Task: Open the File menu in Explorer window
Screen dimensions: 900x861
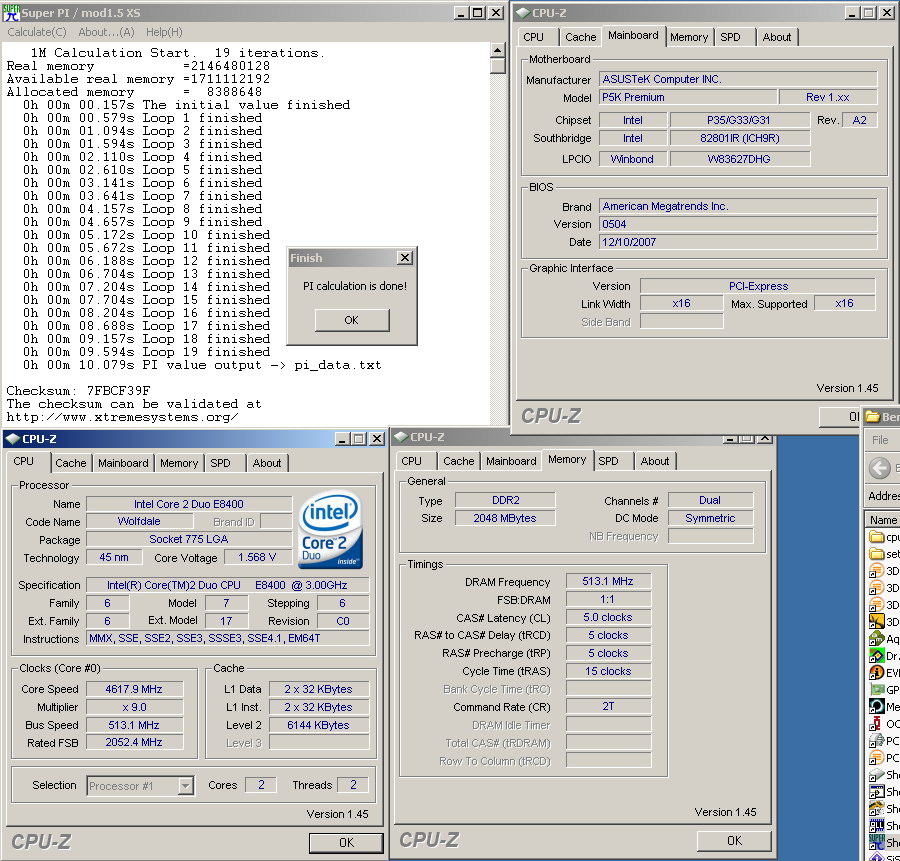Action: [x=880, y=440]
